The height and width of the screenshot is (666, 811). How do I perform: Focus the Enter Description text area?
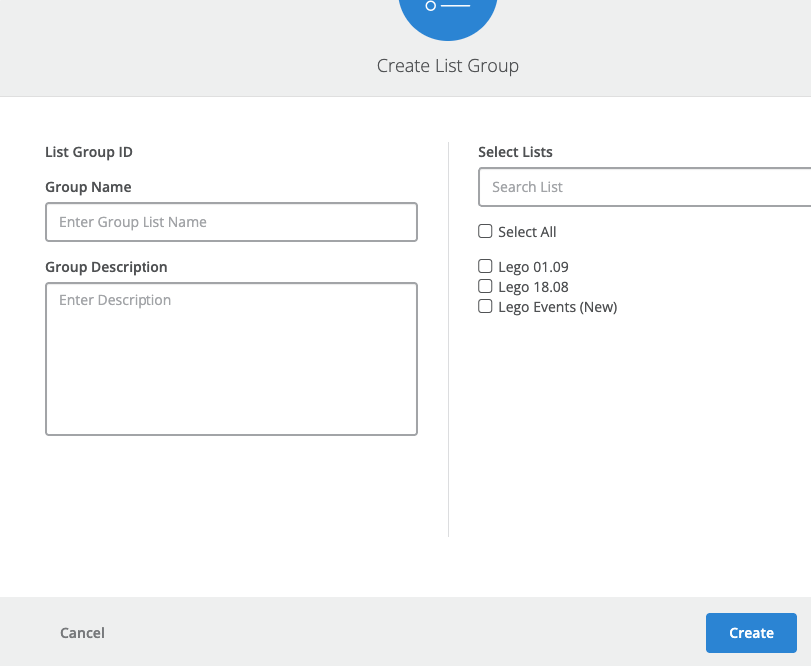tap(231, 359)
